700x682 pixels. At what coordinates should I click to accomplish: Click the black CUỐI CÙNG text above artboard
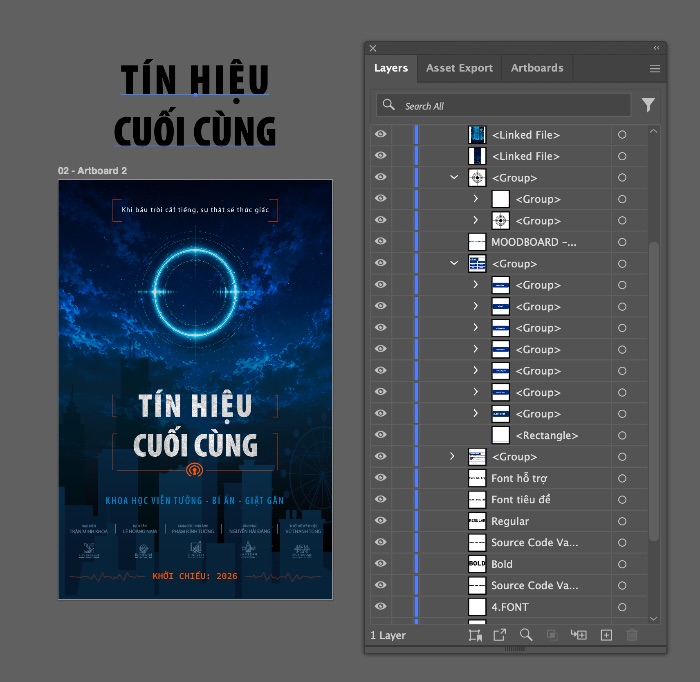click(x=195, y=130)
